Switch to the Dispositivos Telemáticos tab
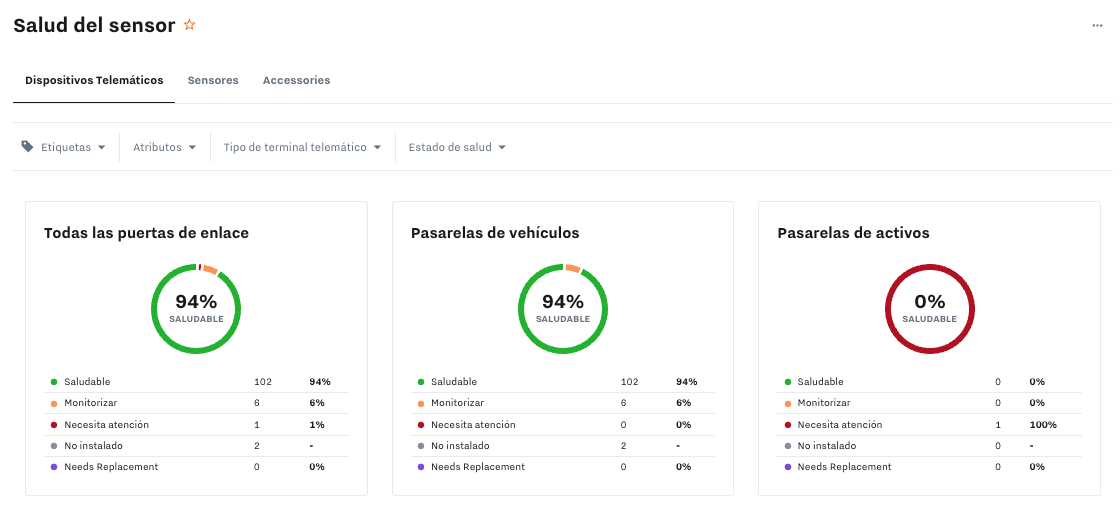 (x=94, y=81)
